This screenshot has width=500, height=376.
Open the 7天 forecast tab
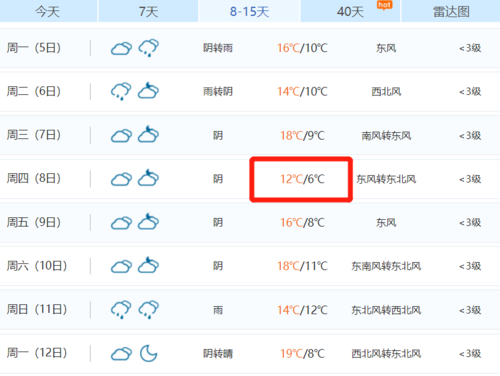(148, 11)
